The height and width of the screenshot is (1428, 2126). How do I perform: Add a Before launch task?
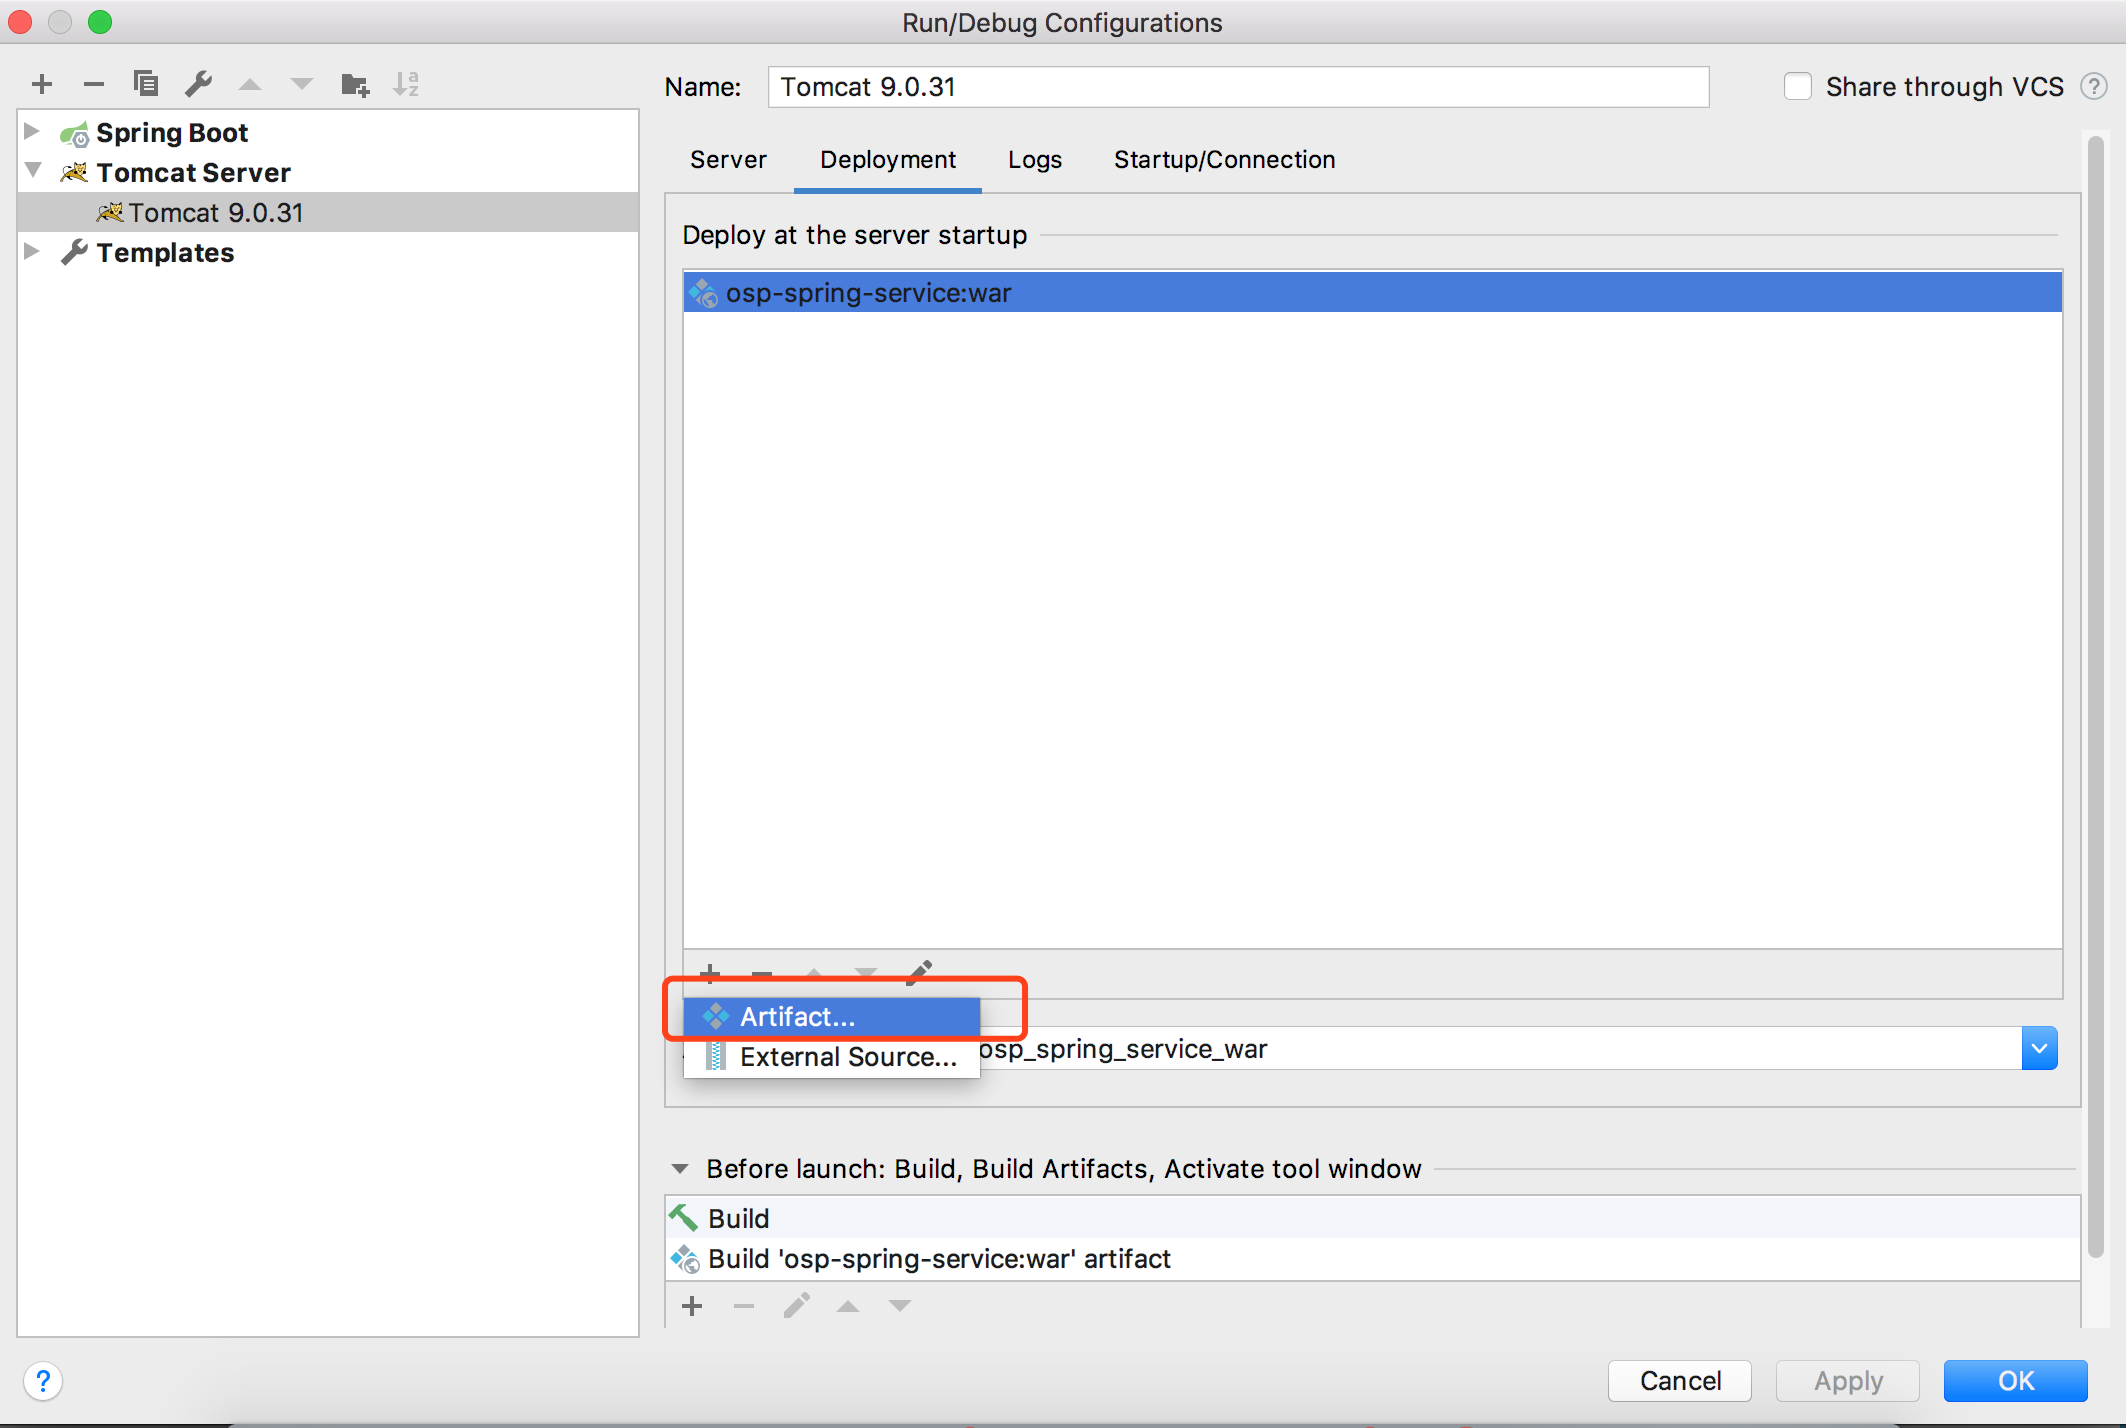point(692,1306)
